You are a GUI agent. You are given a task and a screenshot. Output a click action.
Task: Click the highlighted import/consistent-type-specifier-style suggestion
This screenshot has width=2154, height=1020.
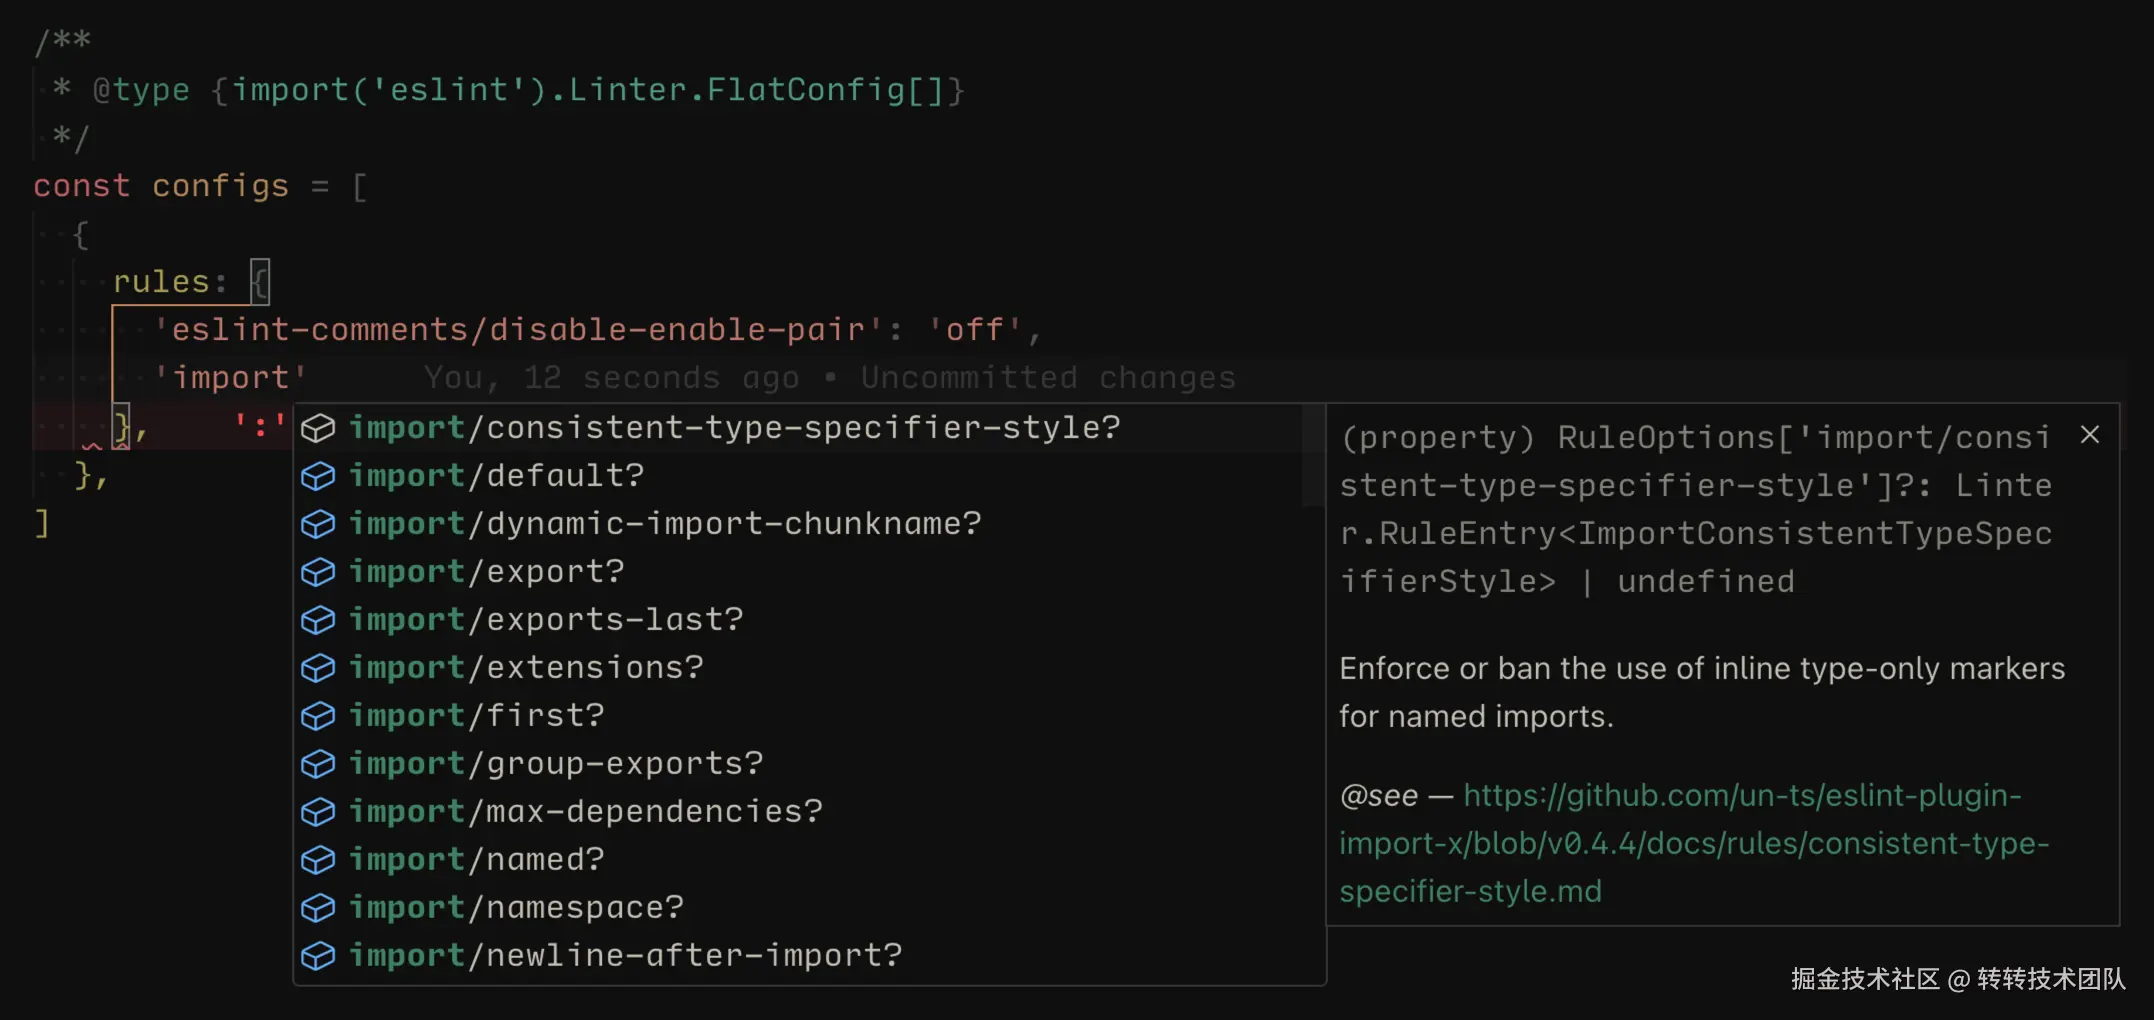tap(735, 427)
